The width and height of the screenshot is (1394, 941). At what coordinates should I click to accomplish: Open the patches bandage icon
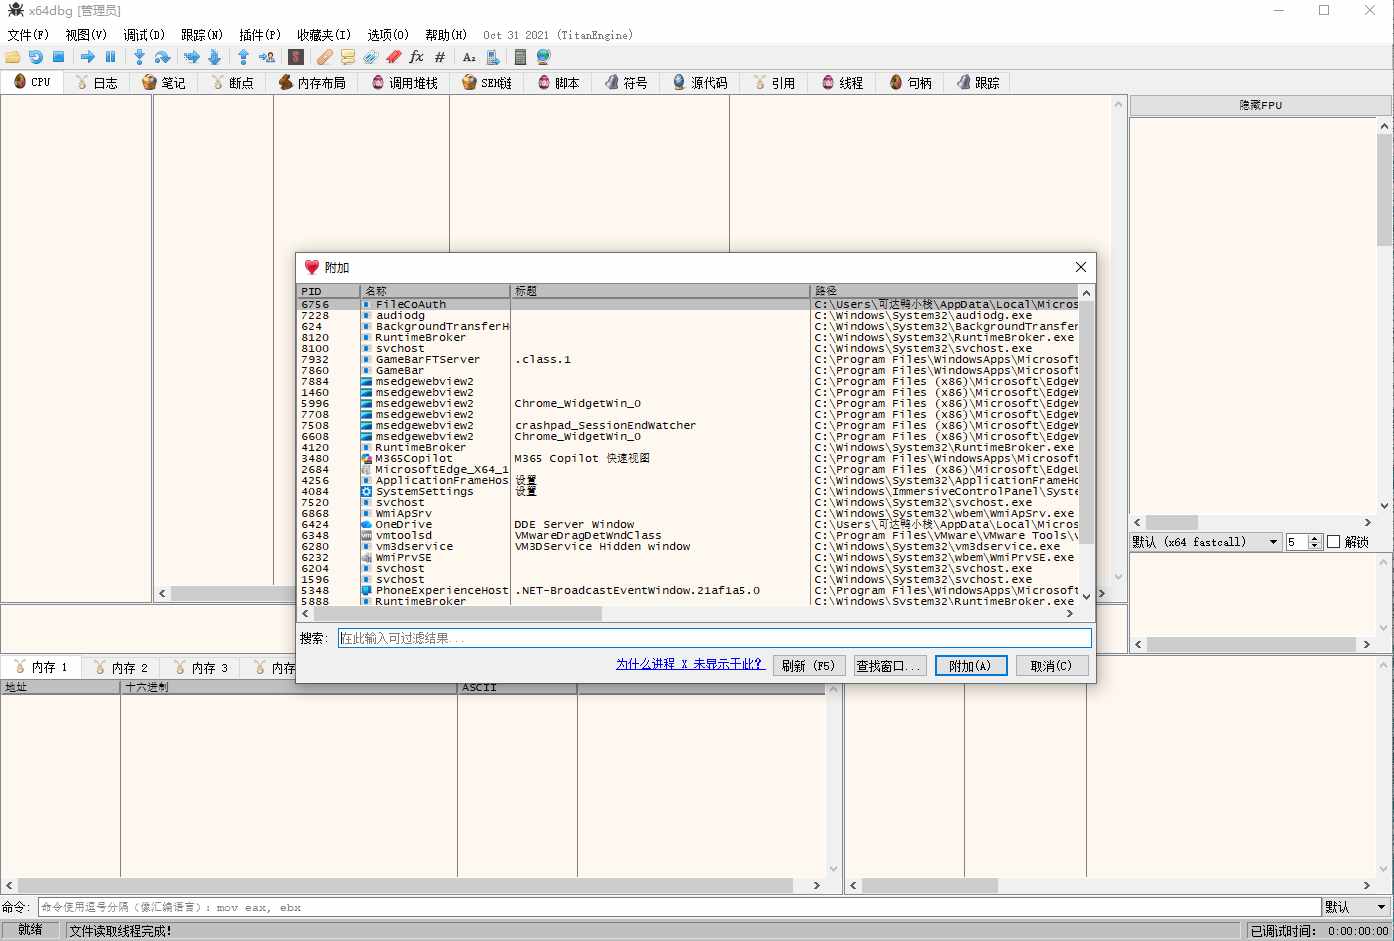pos(324,57)
